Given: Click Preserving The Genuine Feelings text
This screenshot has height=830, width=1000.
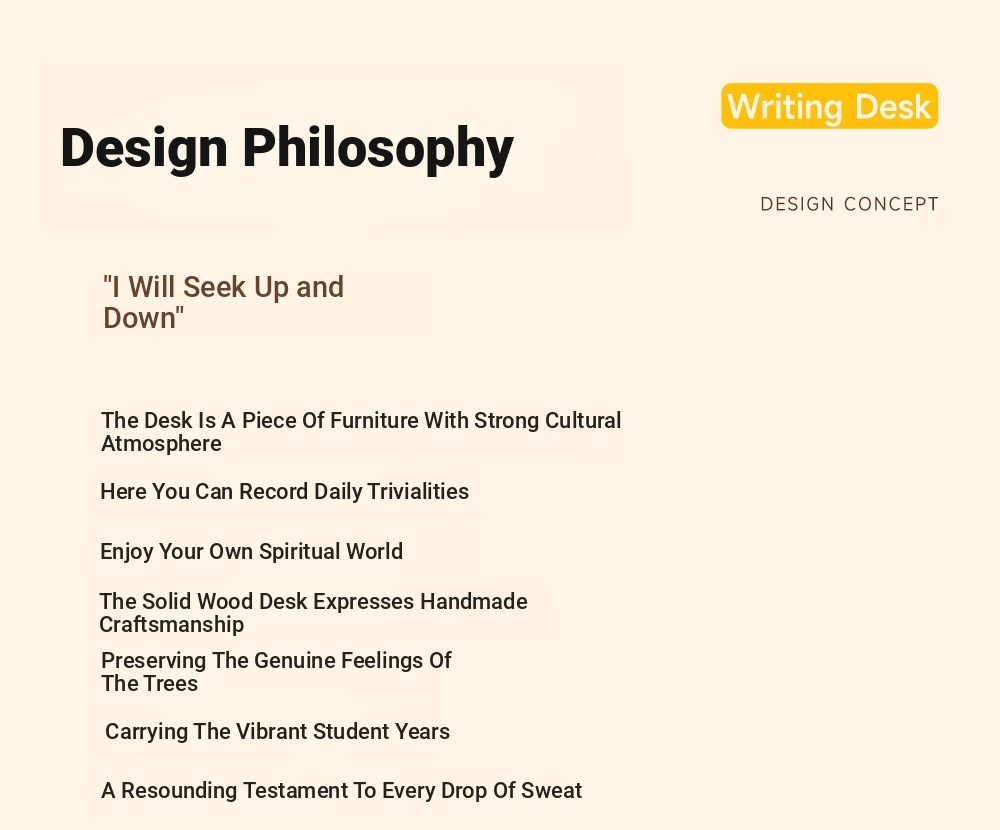Looking at the screenshot, I should click(276, 672).
